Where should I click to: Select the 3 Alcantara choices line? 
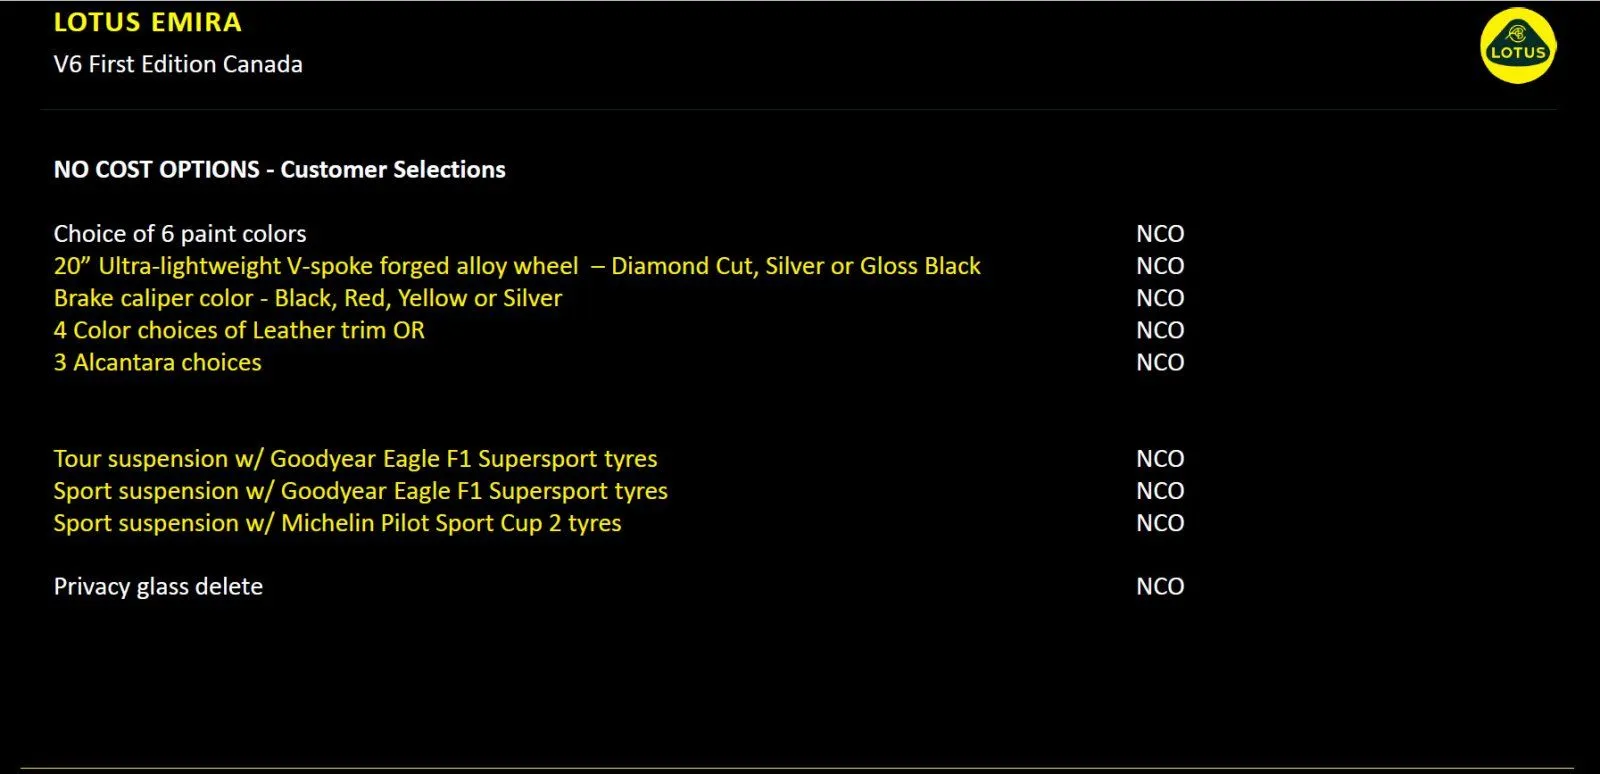tap(157, 362)
